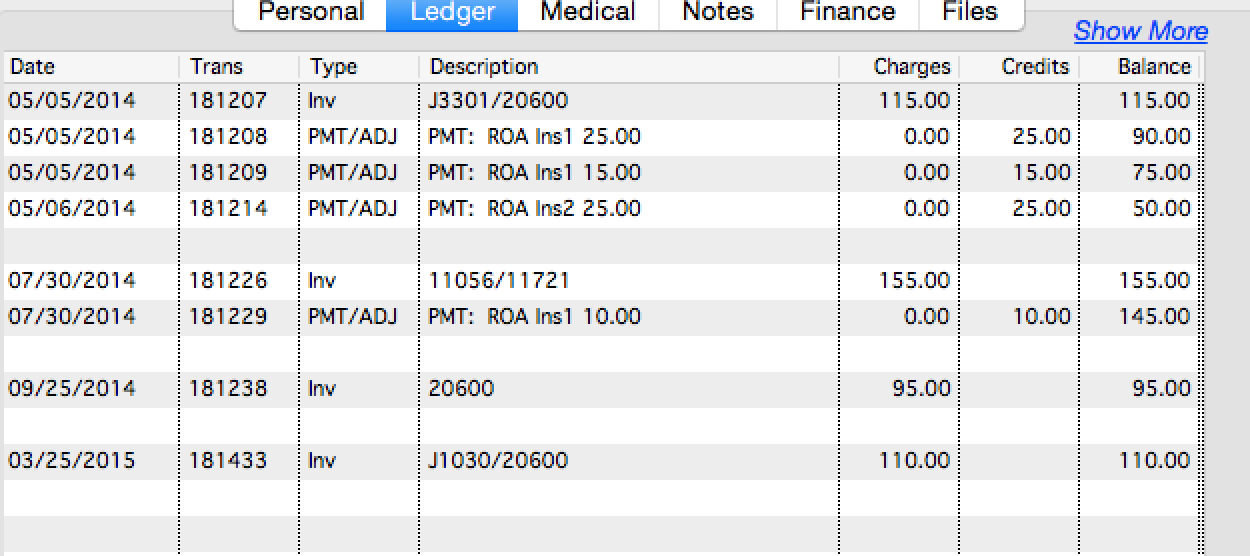Open the Medical tab
This screenshot has width=1250, height=556.
(x=587, y=13)
